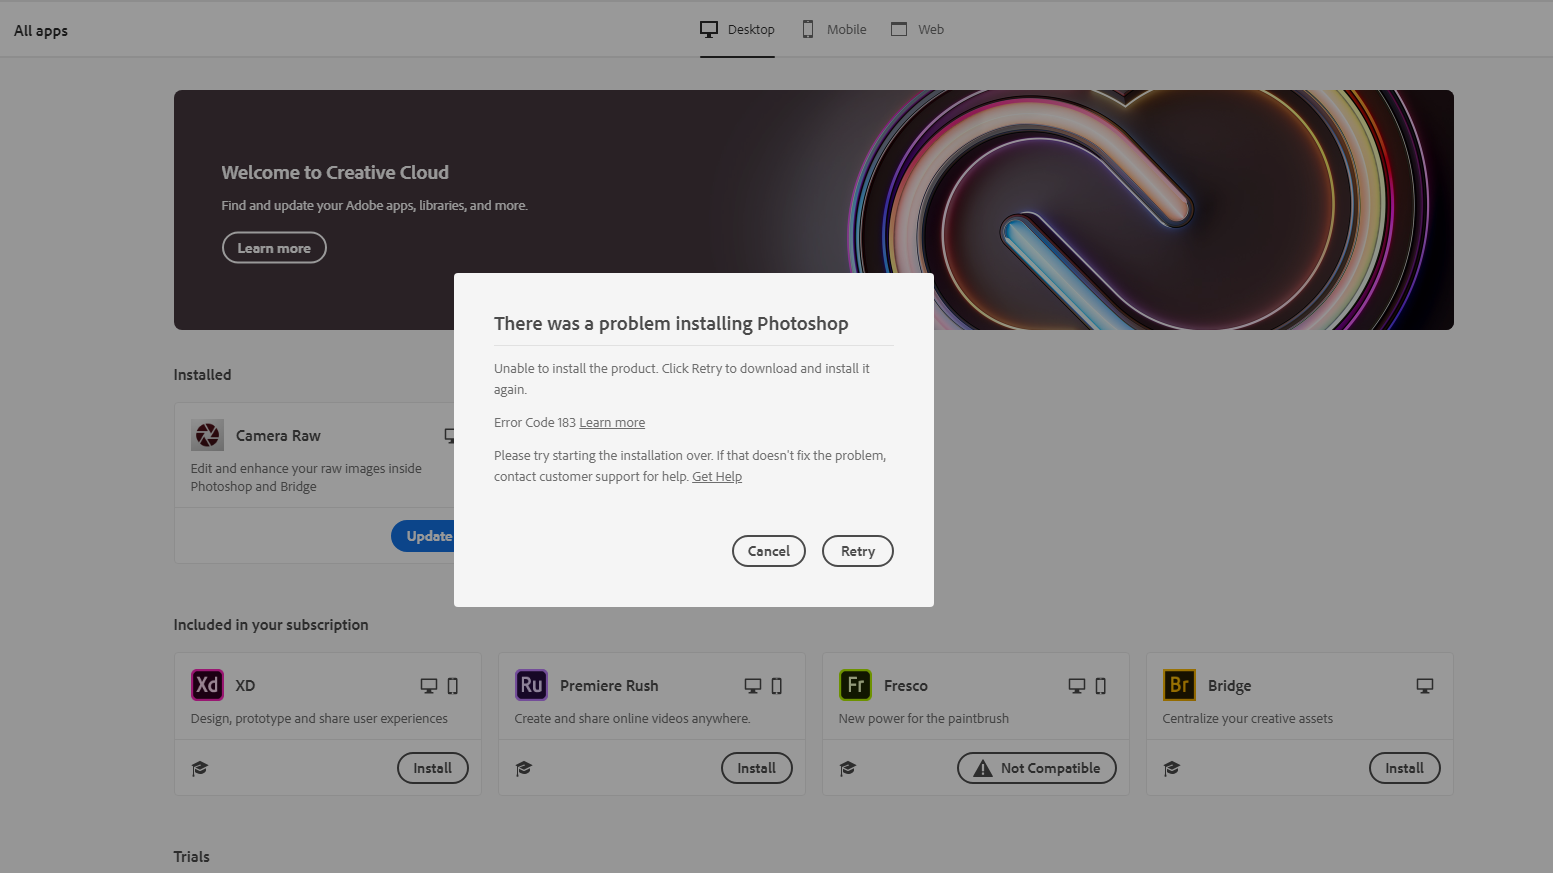Image resolution: width=1553 pixels, height=873 pixels.
Task: Open Learn more link beside Error Code 183
Action: coord(612,423)
